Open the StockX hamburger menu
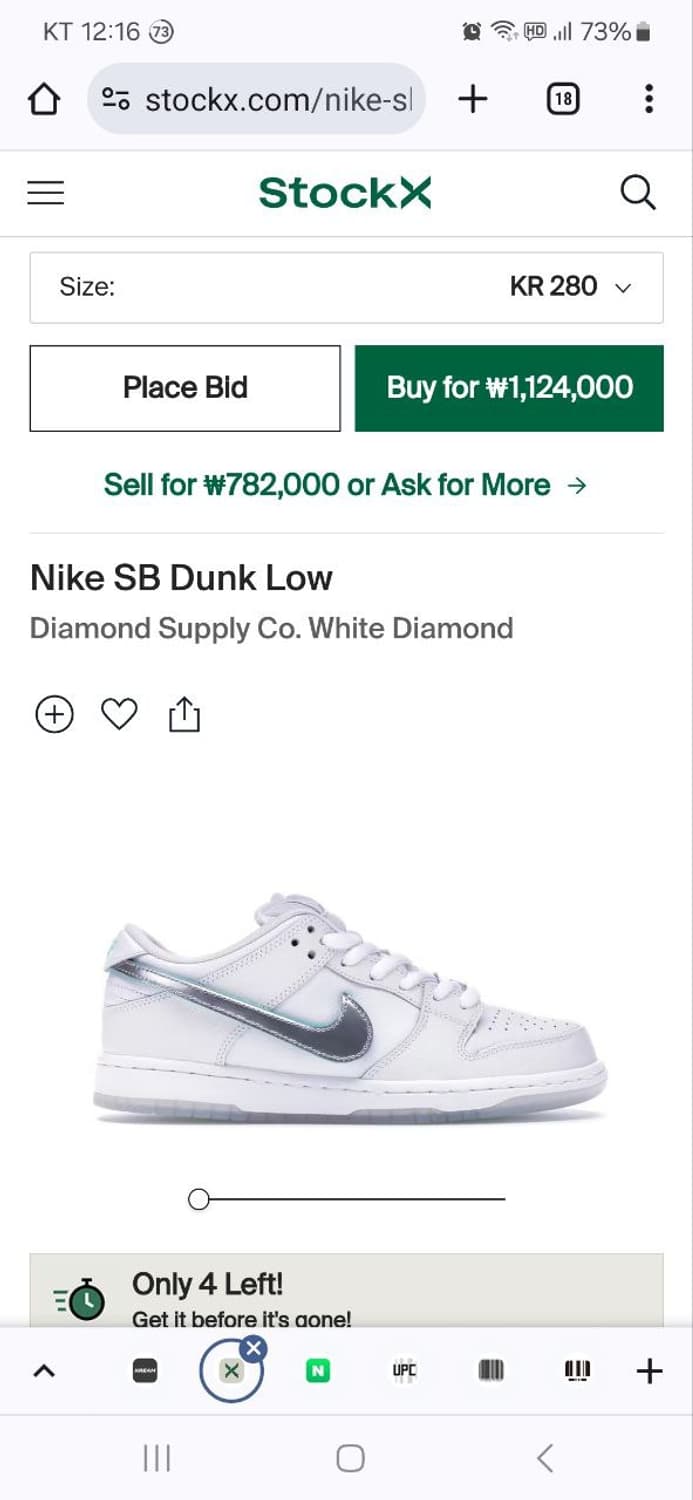The image size is (693, 1500). click(x=45, y=193)
